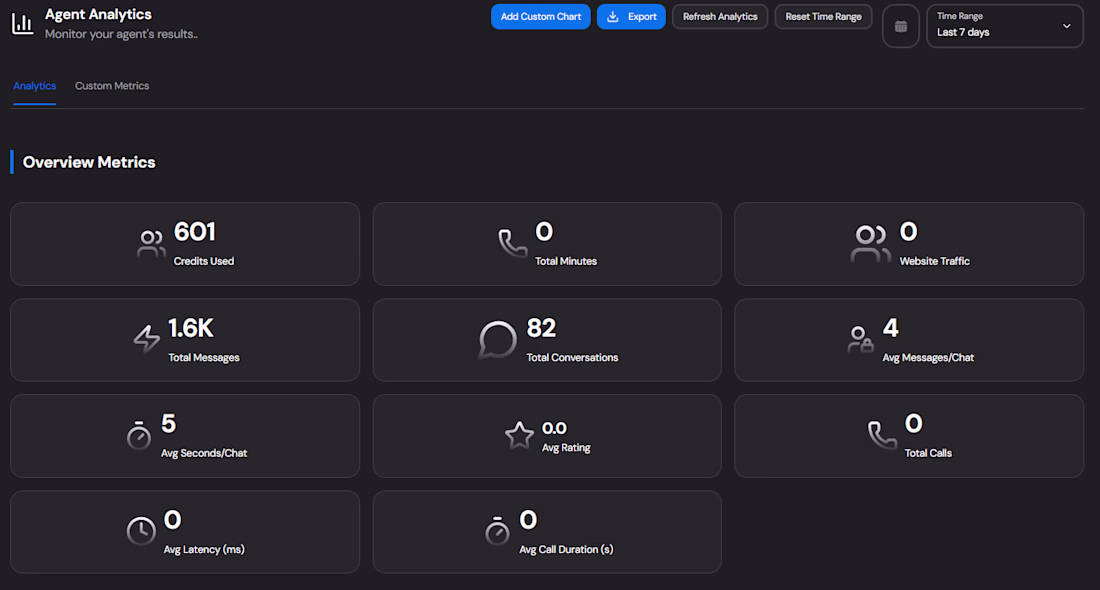
Task: Click the Avg Latency clock icon
Action: [x=141, y=531]
